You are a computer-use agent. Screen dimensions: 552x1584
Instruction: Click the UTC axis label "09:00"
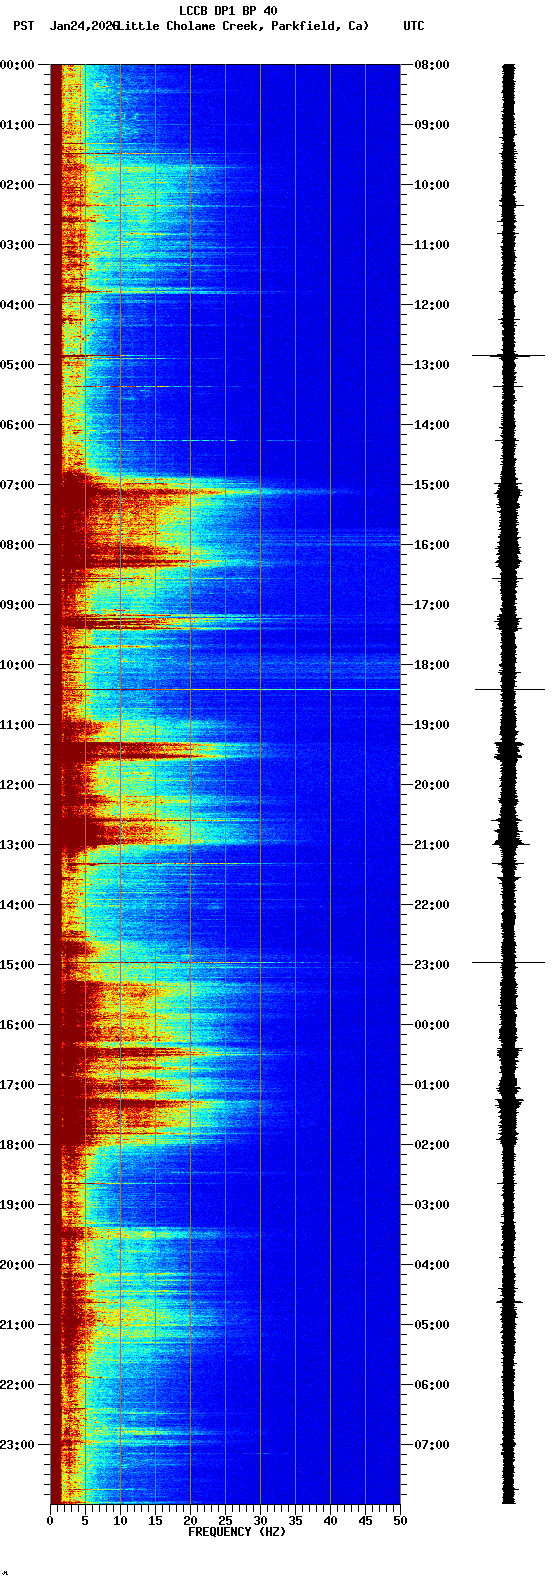coord(432,125)
